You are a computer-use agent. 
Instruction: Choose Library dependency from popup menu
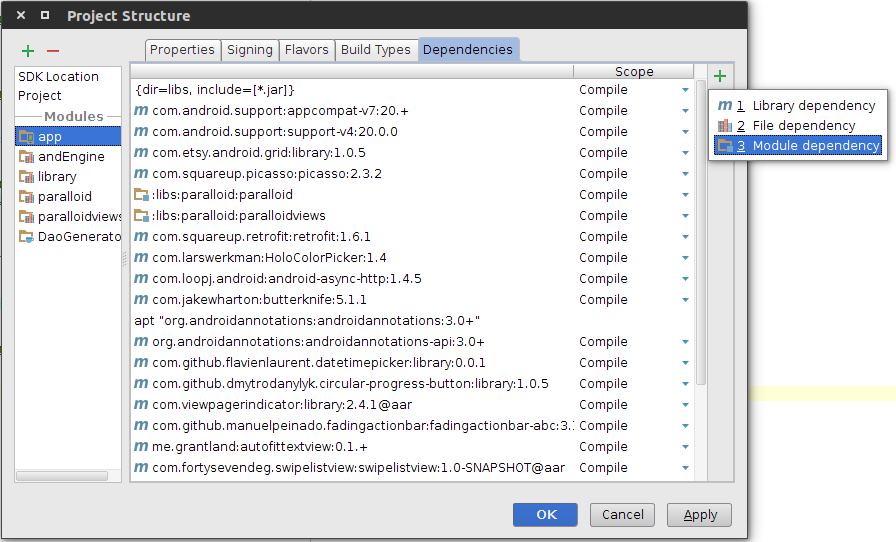797,106
